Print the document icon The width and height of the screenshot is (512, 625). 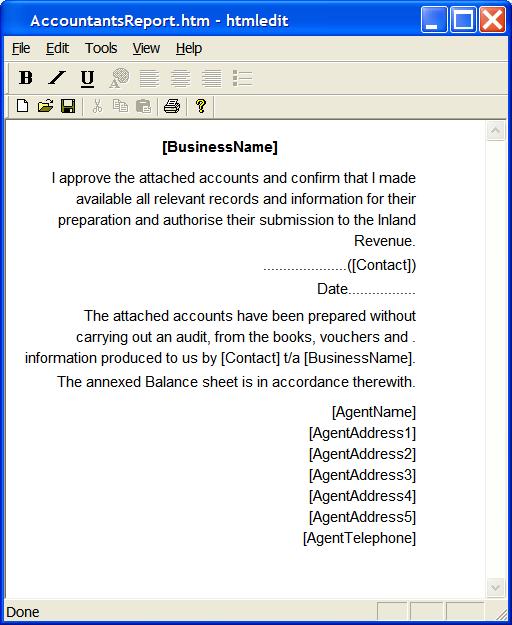click(172, 106)
